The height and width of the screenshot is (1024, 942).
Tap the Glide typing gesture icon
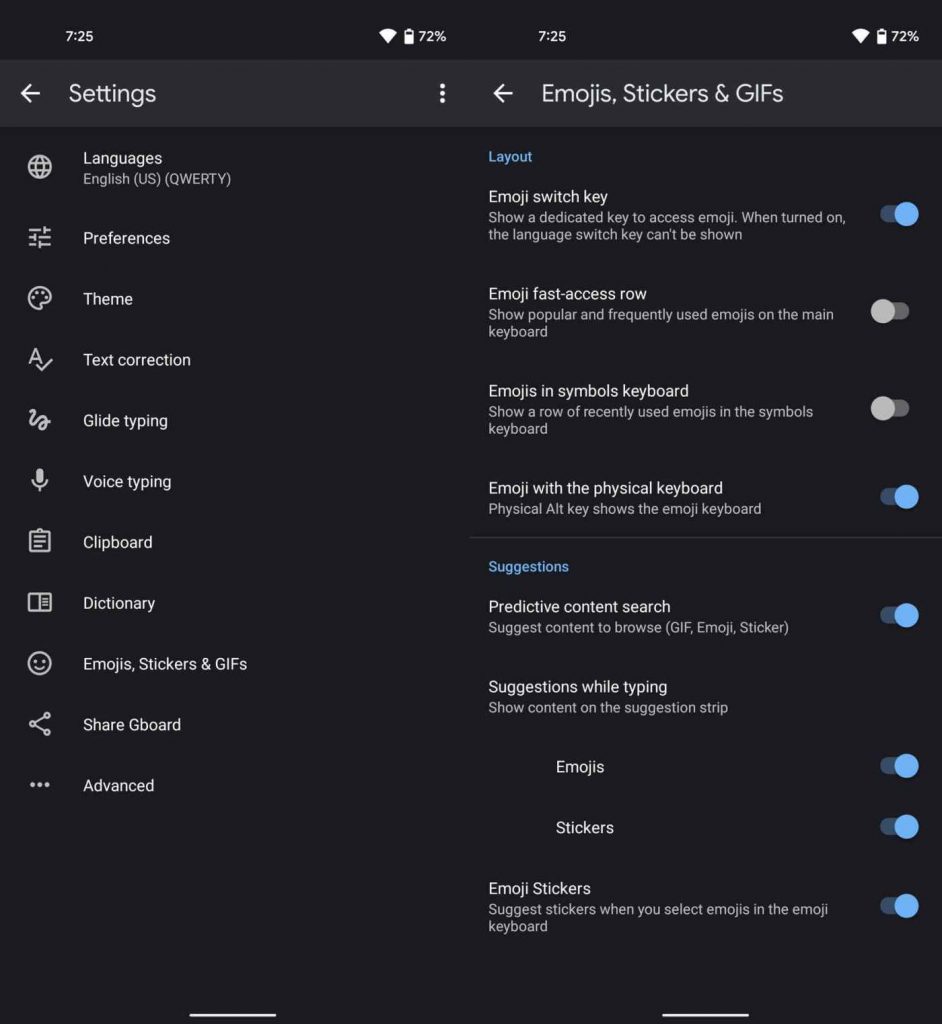pyautogui.click(x=40, y=421)
